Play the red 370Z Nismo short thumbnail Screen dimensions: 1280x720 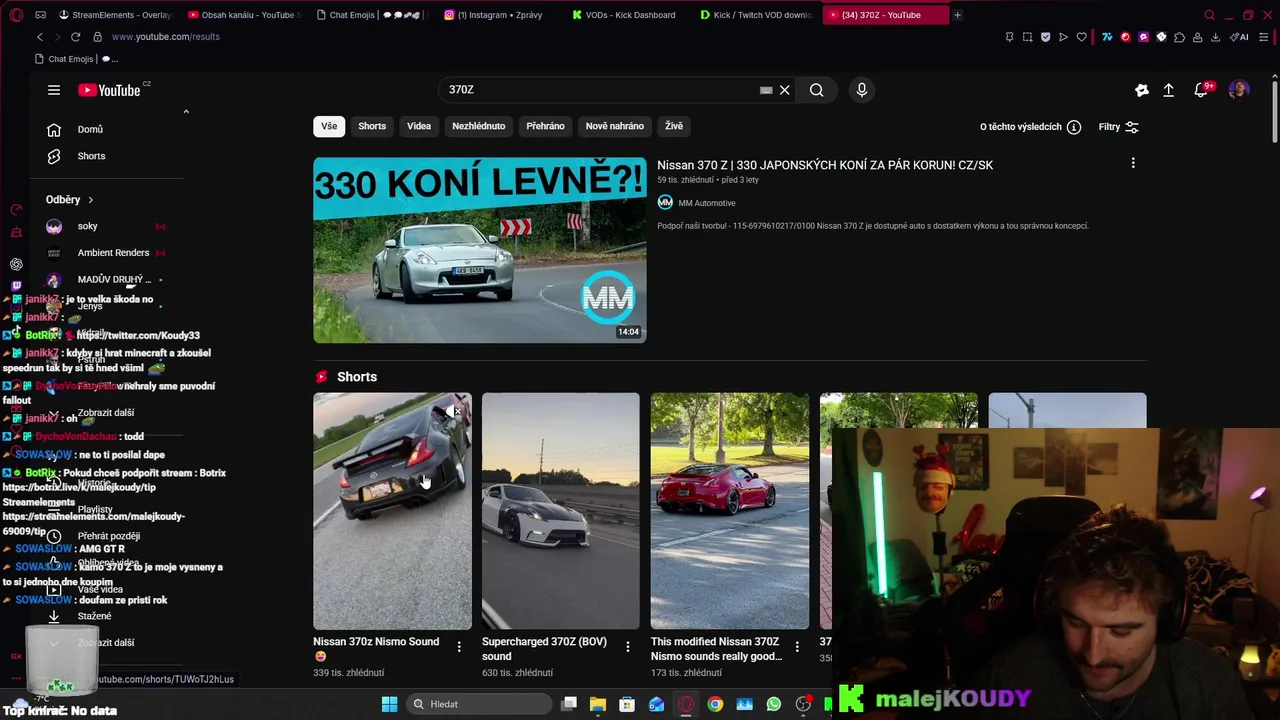[x=729, y=511]
